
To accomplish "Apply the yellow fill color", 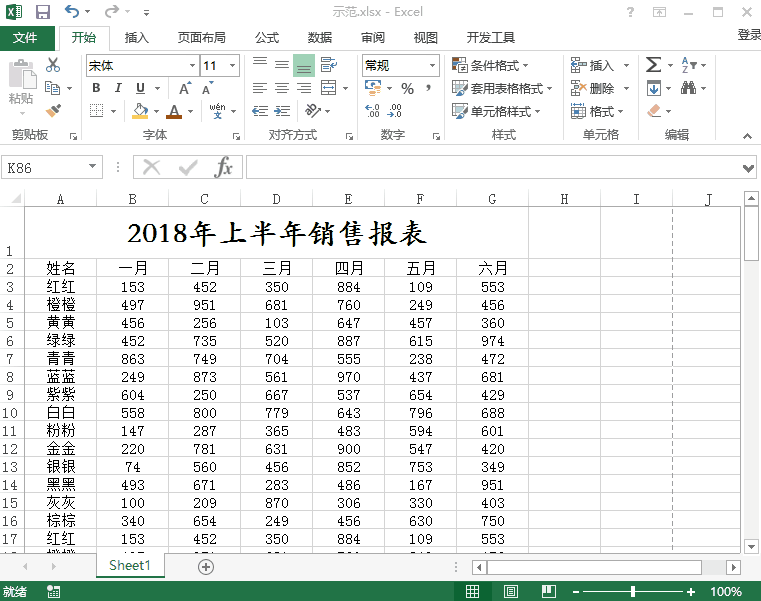I will [140, 111].
